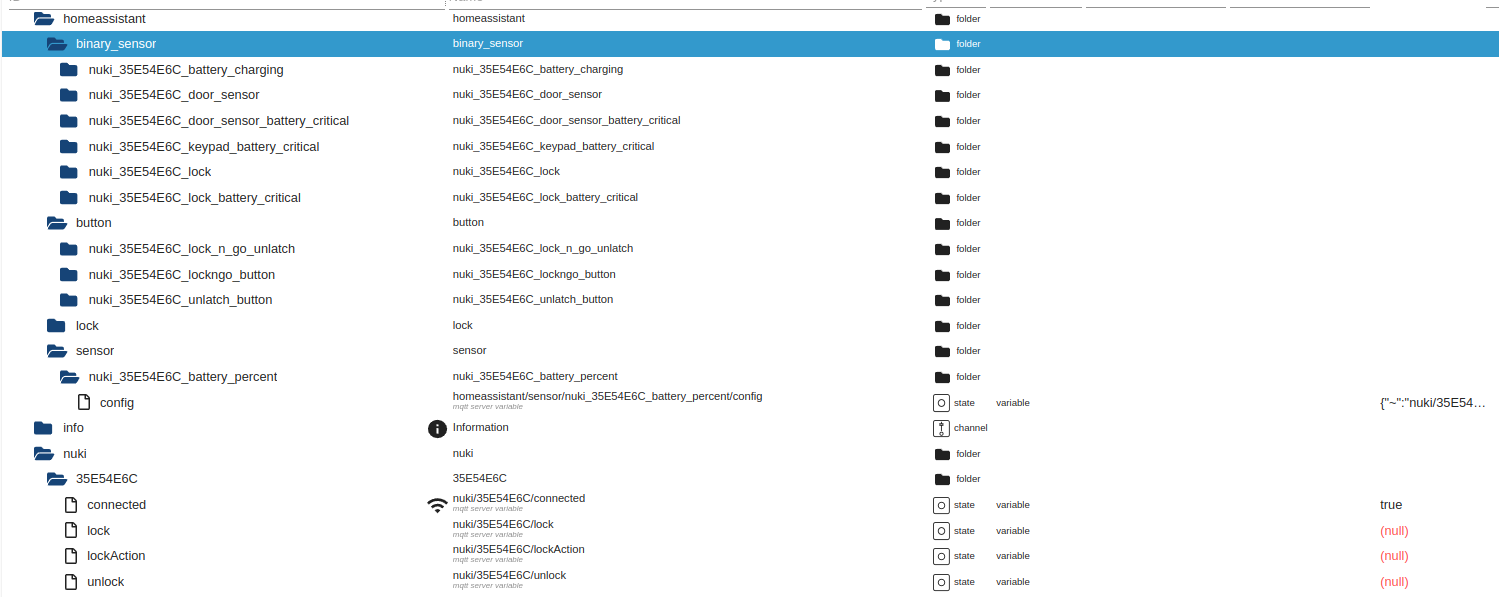Expand the nuki_35E54E6C_lock folder icon
Image resolution: width=1499 pixels, height=597 pixels.
pos(68,172)
